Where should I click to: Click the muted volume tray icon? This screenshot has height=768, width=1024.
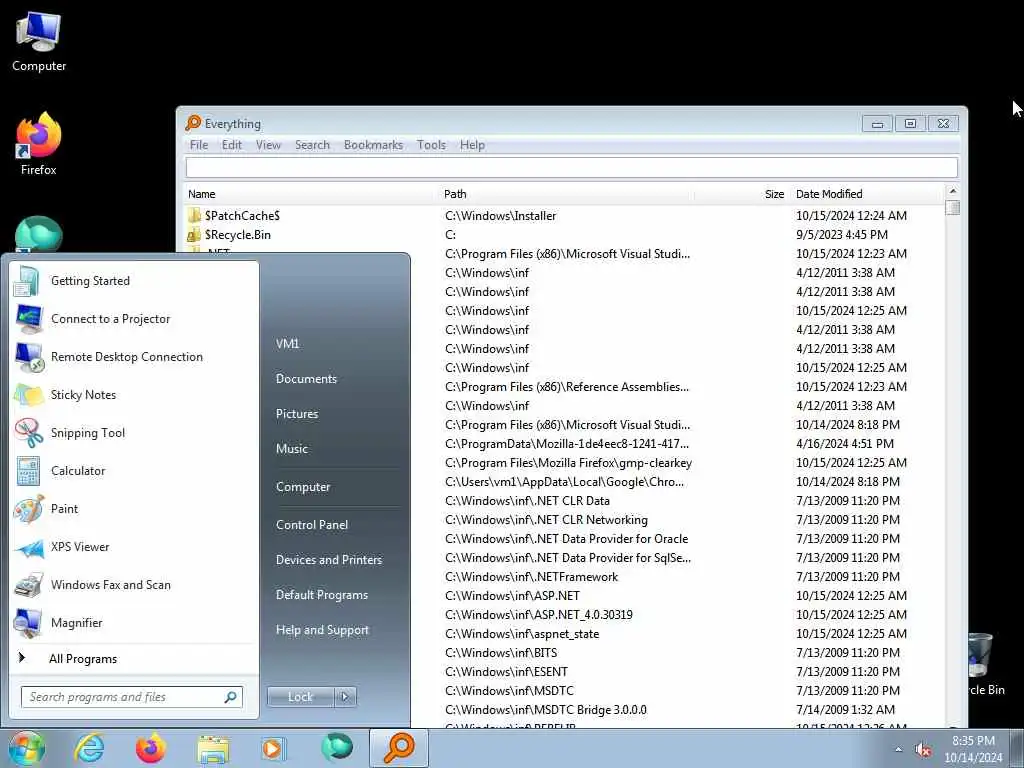click(923, 750)
